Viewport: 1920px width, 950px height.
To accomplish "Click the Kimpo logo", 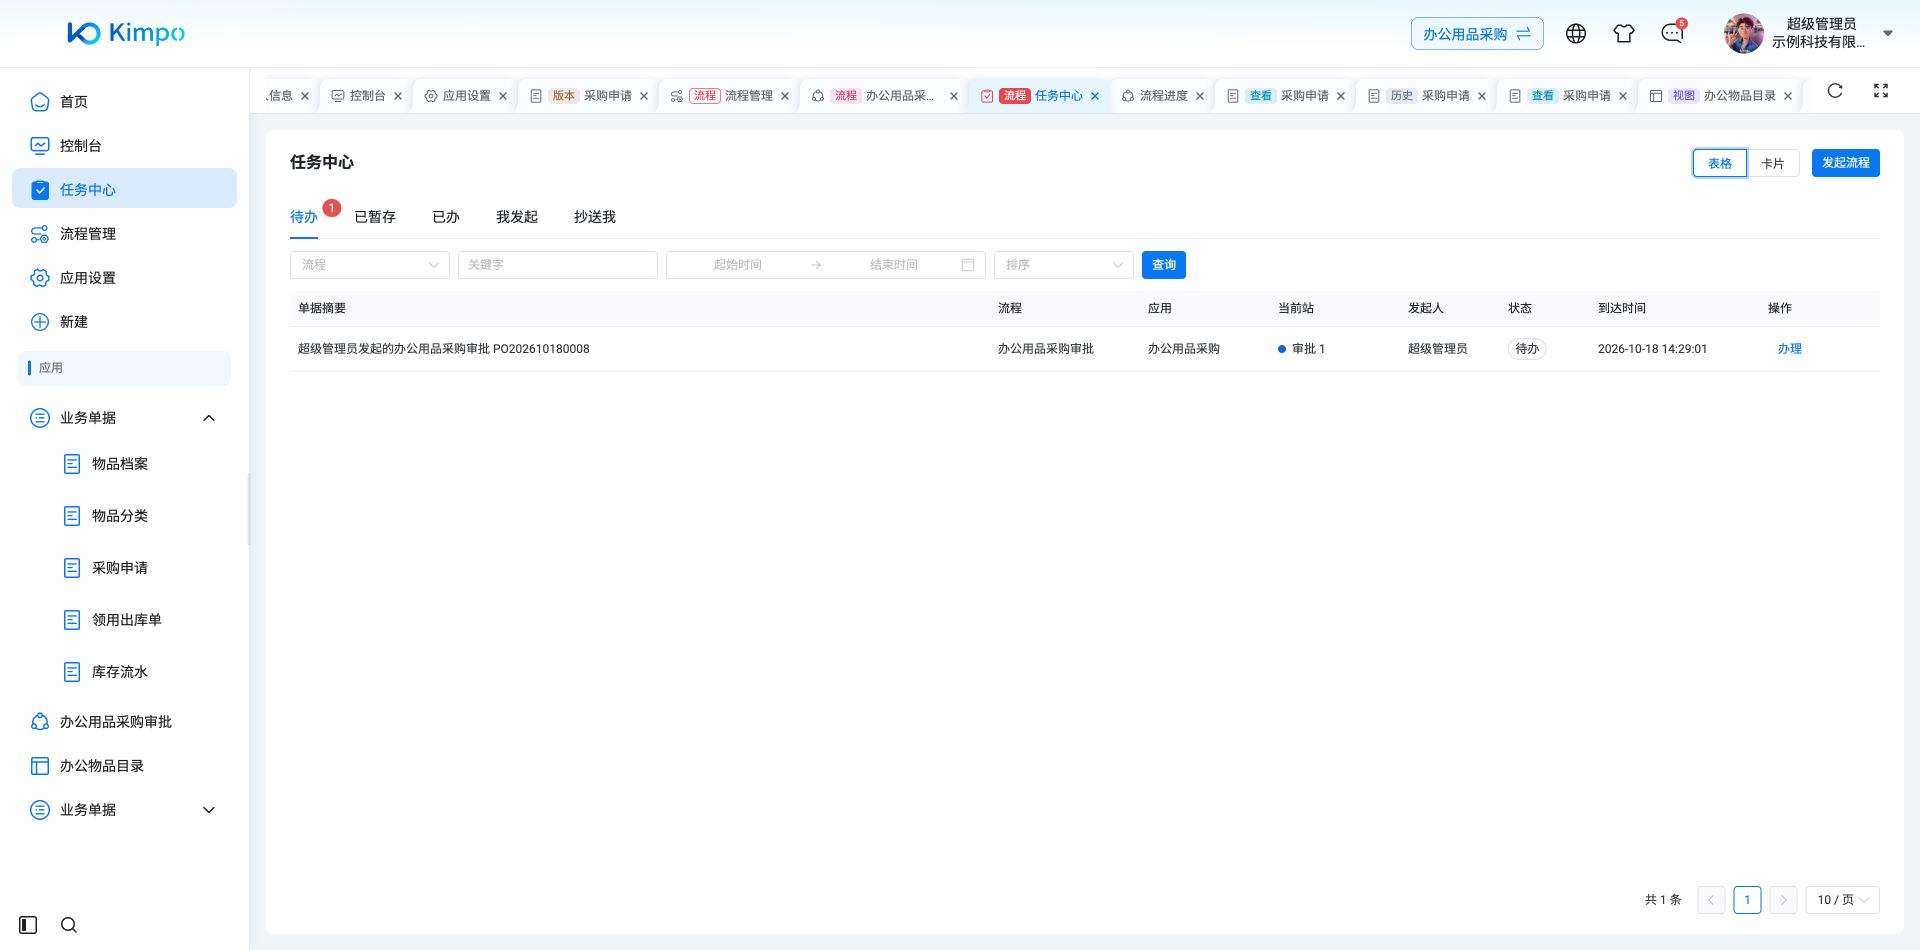I will click(x=126, y=33).
